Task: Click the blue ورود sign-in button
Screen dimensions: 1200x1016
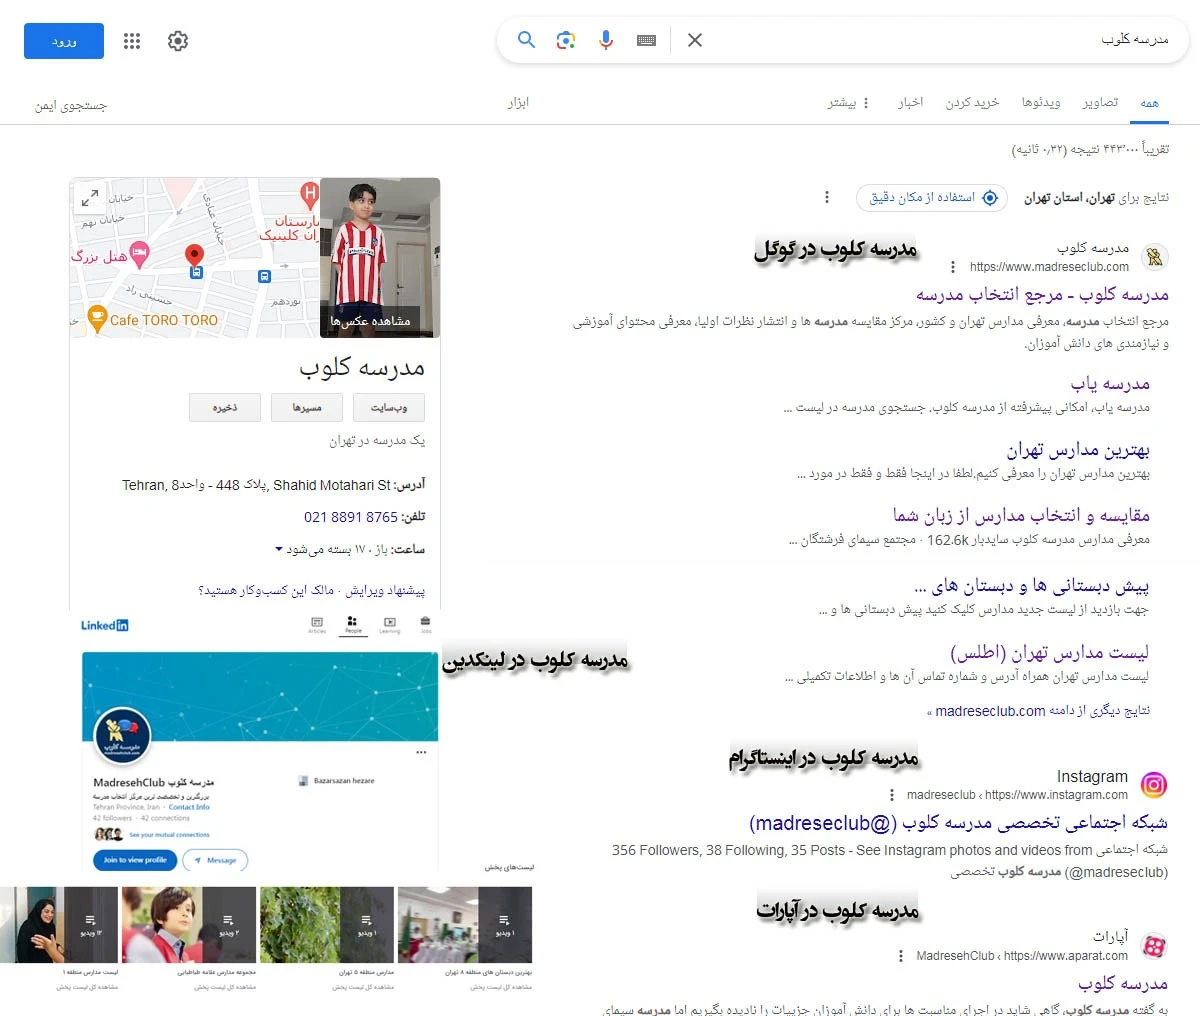Action: (x=64, y=41)
